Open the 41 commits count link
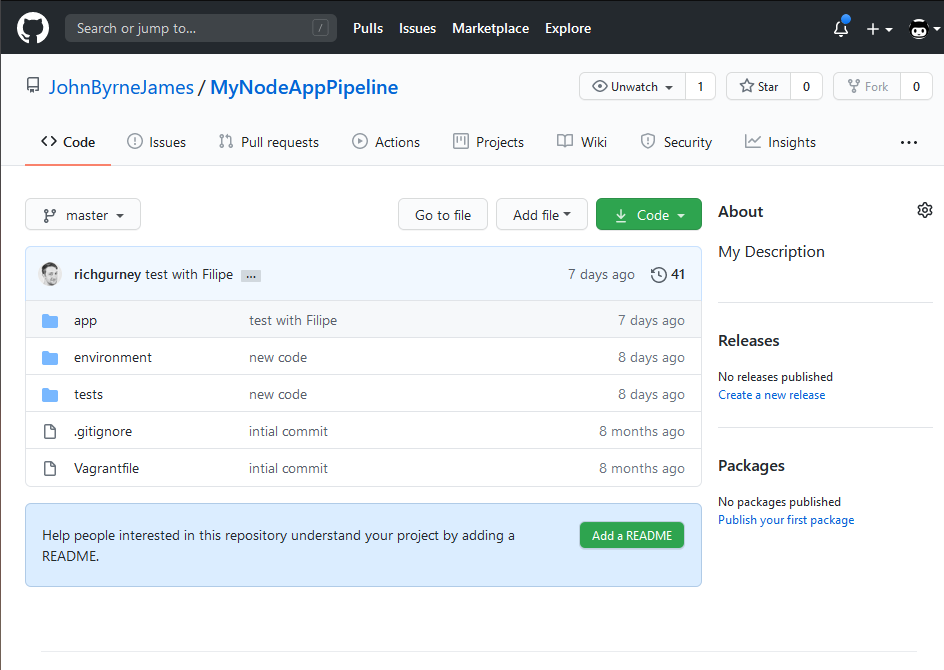Image resolution: width=944 pixels, height=670 pixels. tap(668, 275)
